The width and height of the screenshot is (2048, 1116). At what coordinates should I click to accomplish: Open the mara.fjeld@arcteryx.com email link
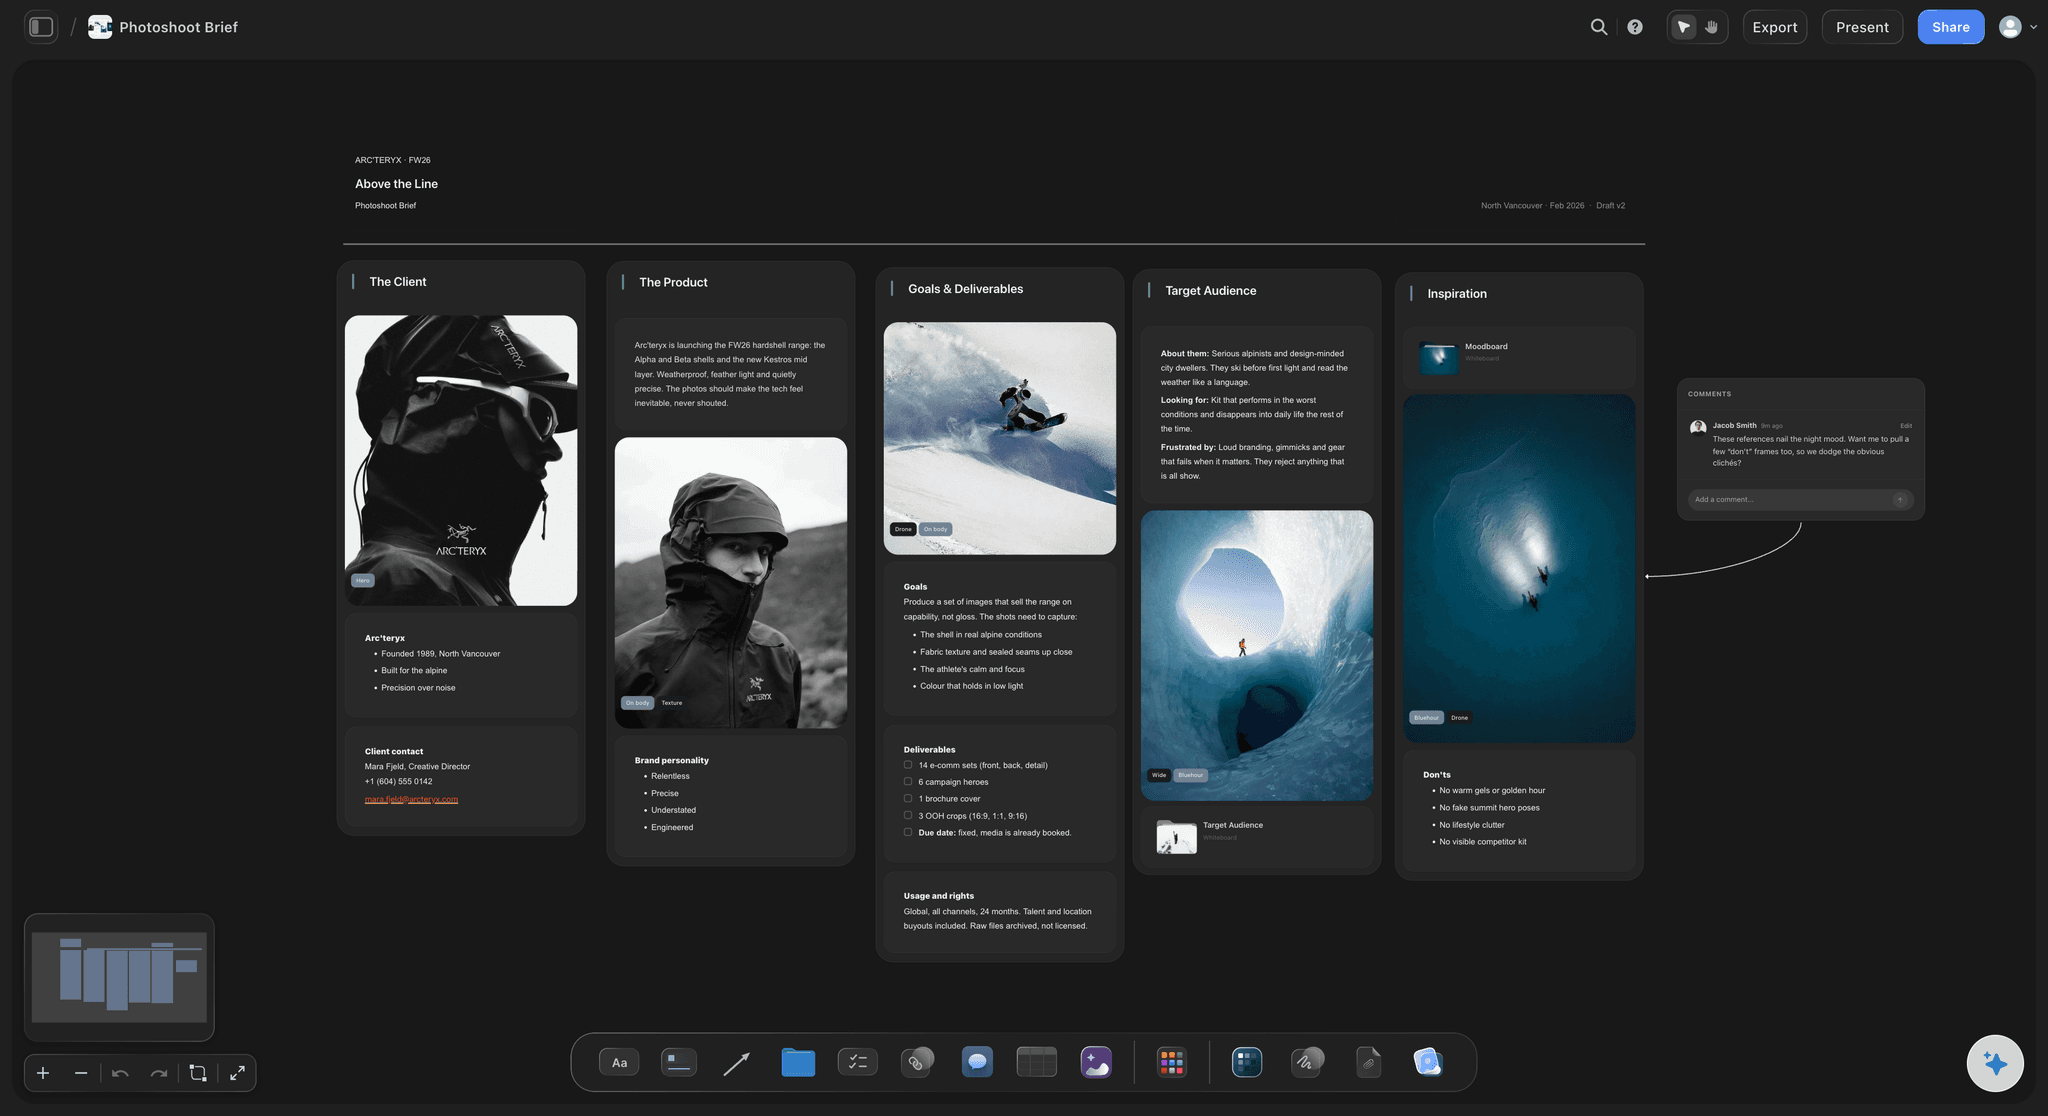point(411,799)
